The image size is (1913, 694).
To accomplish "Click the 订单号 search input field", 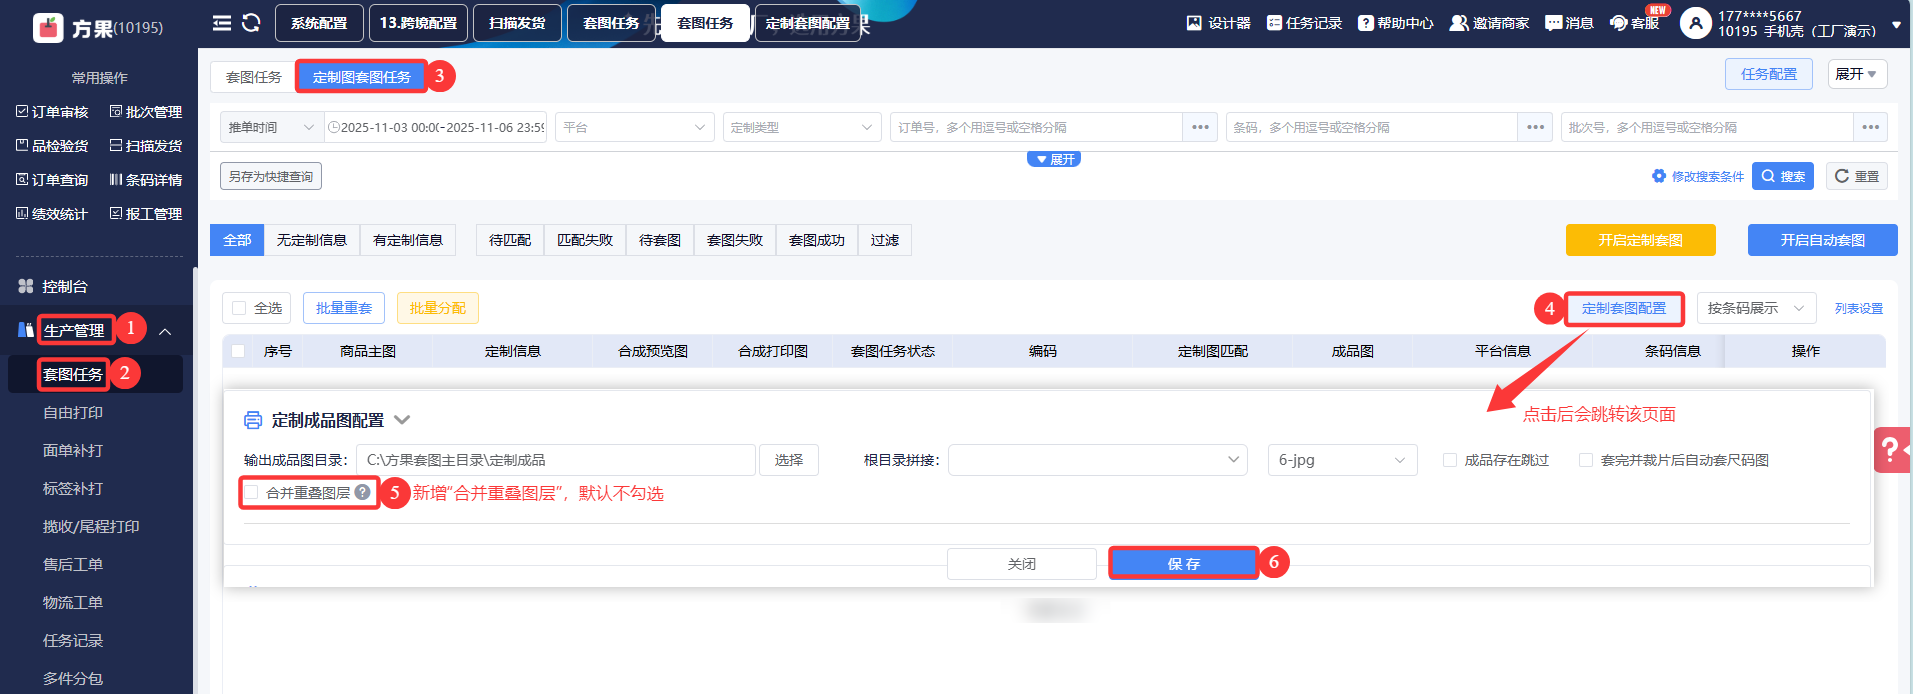I will coord(1035,127).
